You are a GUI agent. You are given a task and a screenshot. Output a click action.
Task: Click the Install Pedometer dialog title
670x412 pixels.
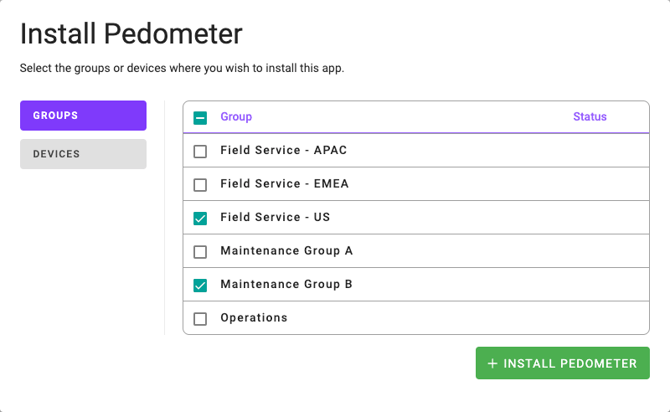pos(131,33)
